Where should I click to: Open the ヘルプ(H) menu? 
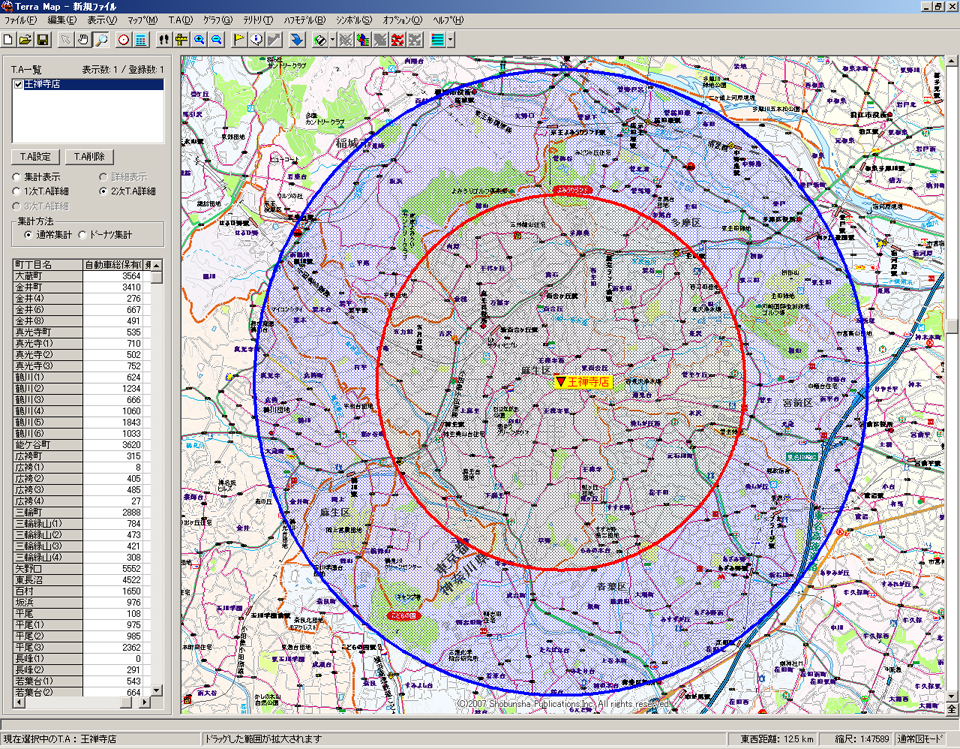coord(448,20)
